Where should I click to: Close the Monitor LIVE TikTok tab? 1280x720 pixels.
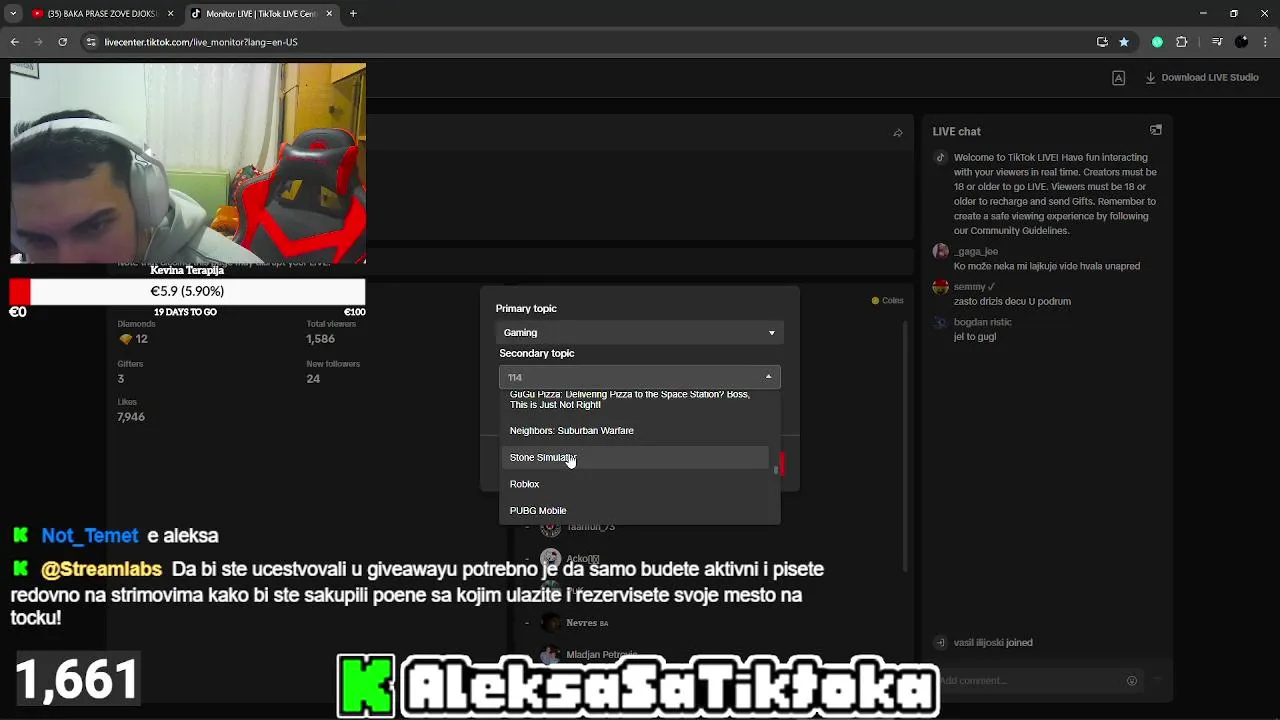[x=329, y=14]
